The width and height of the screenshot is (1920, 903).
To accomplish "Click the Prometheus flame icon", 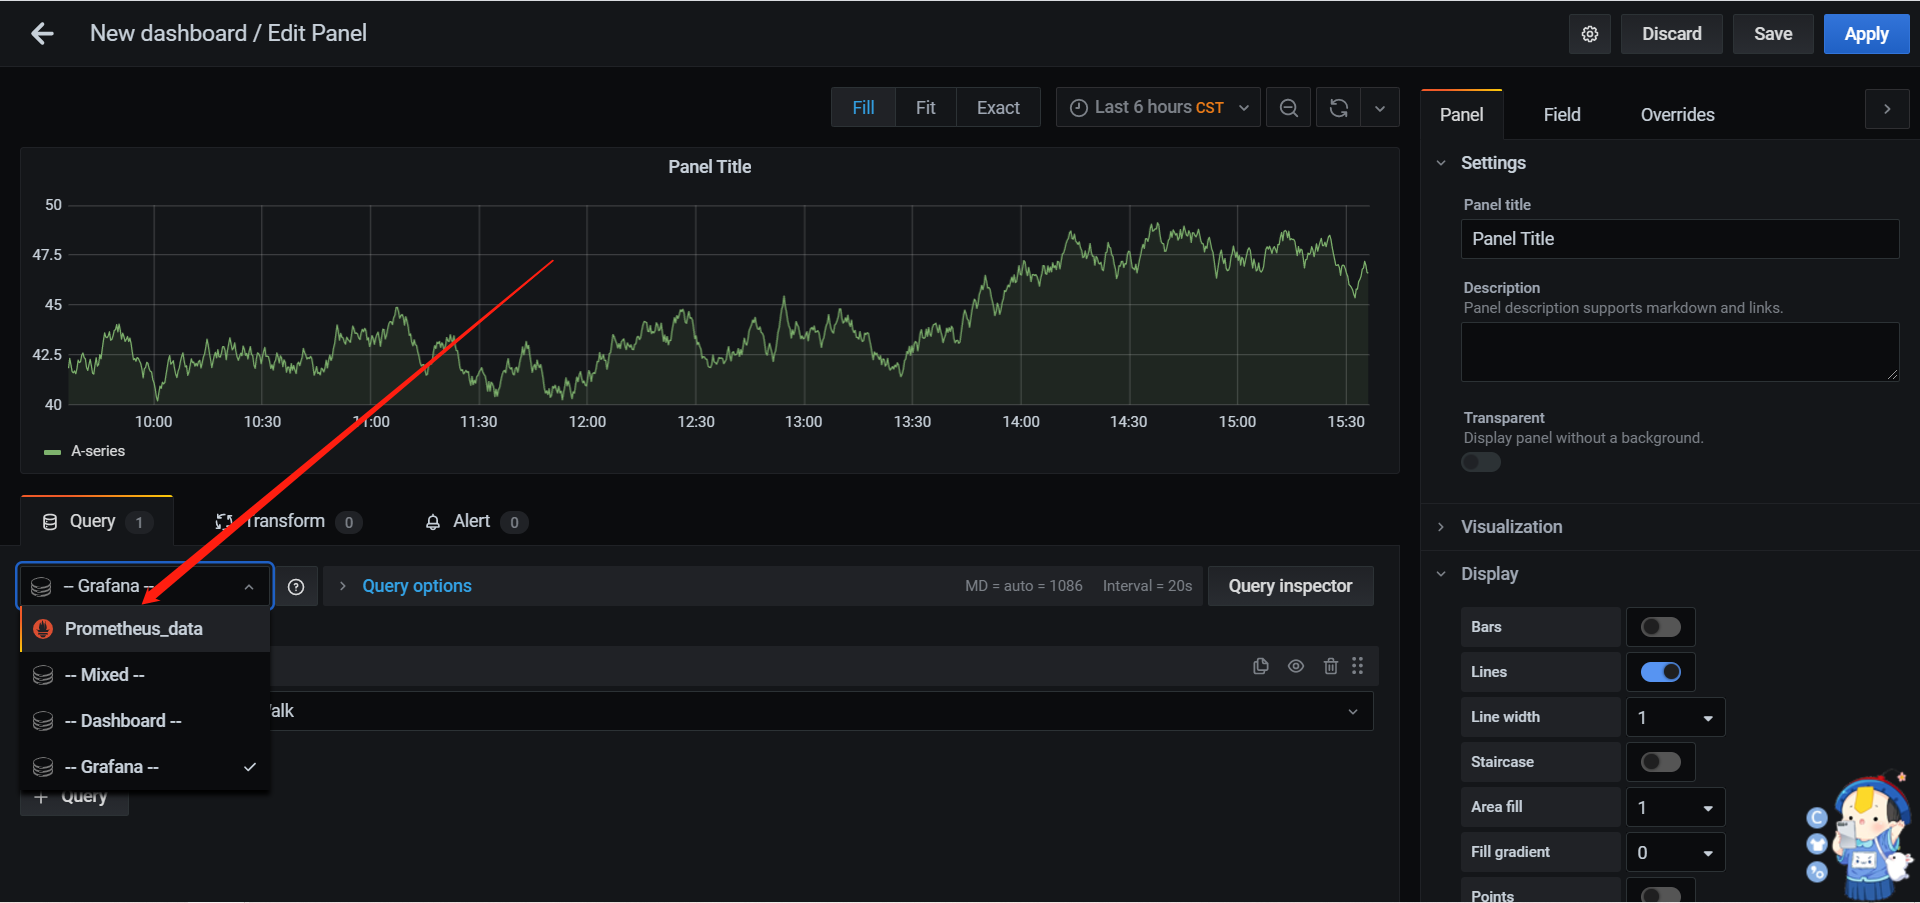I will point(43,629).
